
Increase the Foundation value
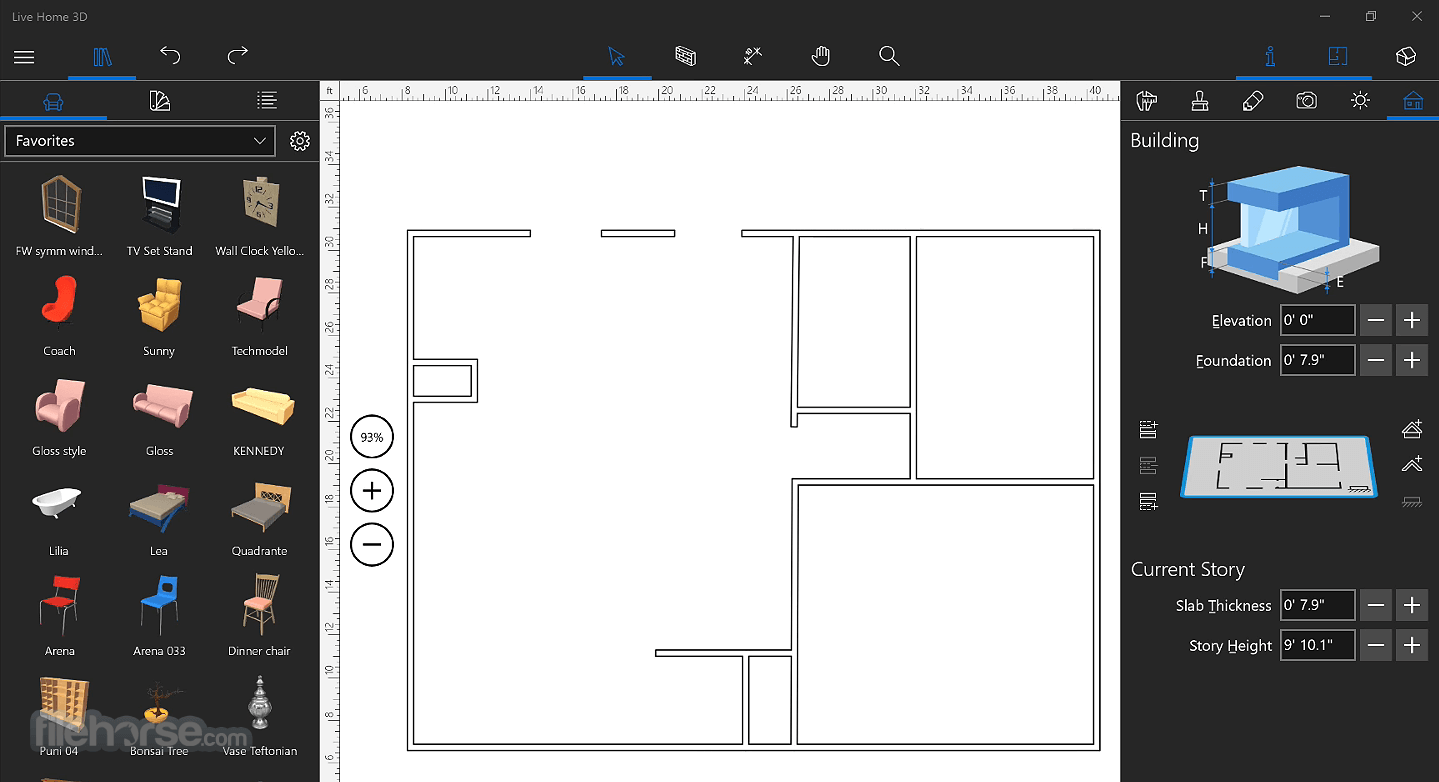pos(1412,361)
